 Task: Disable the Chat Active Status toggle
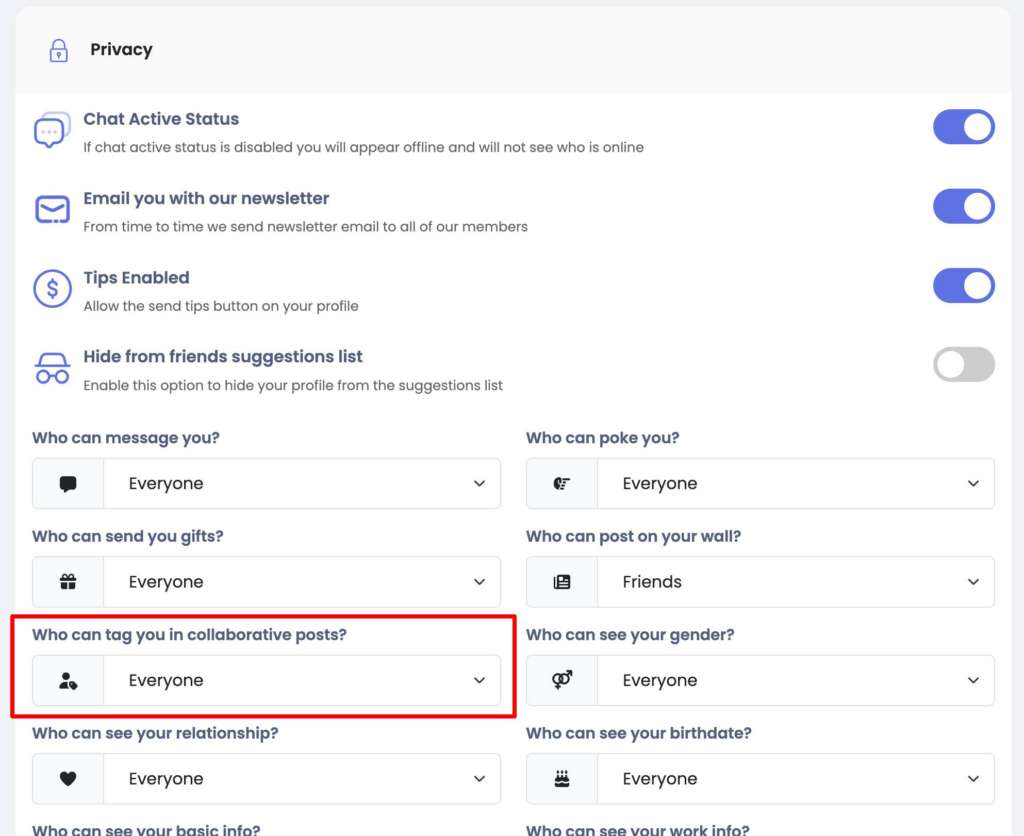[x=963, y=128]
